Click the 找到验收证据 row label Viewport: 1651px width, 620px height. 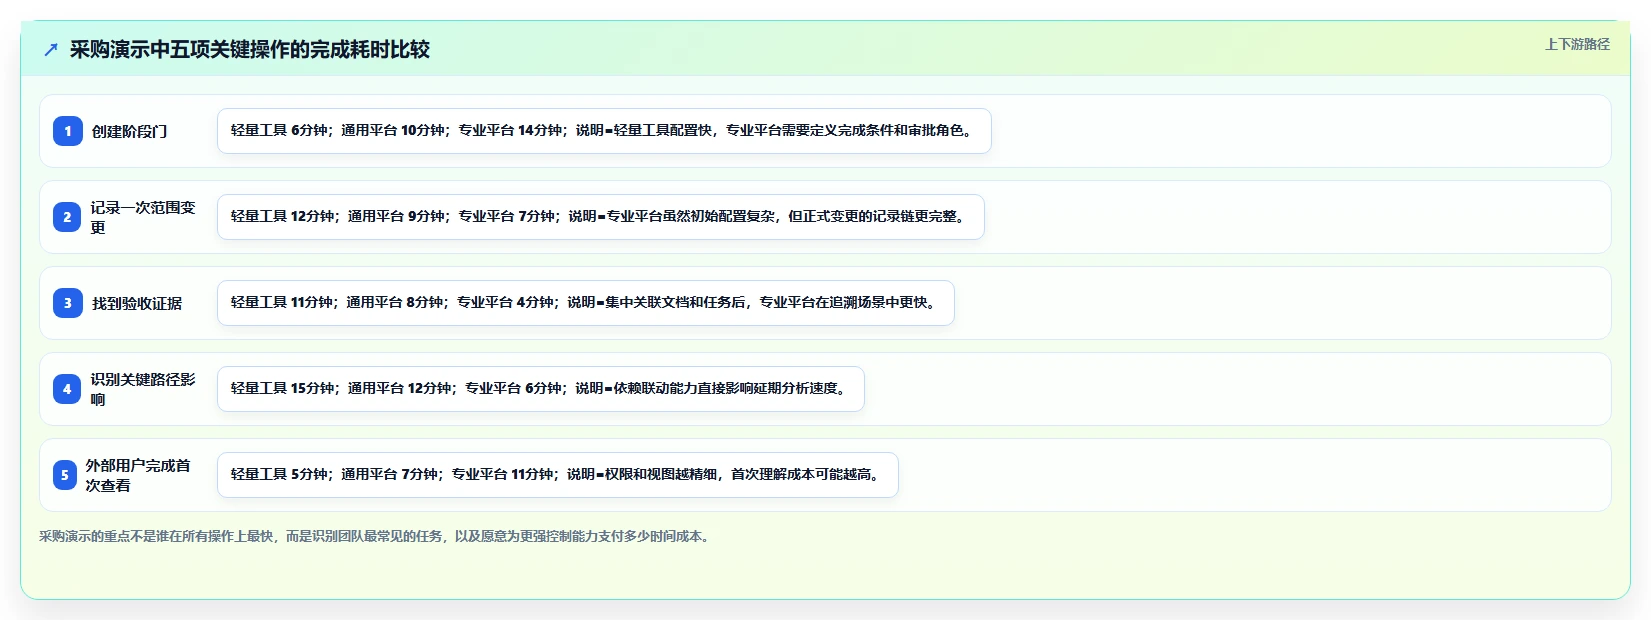(137, 303)
